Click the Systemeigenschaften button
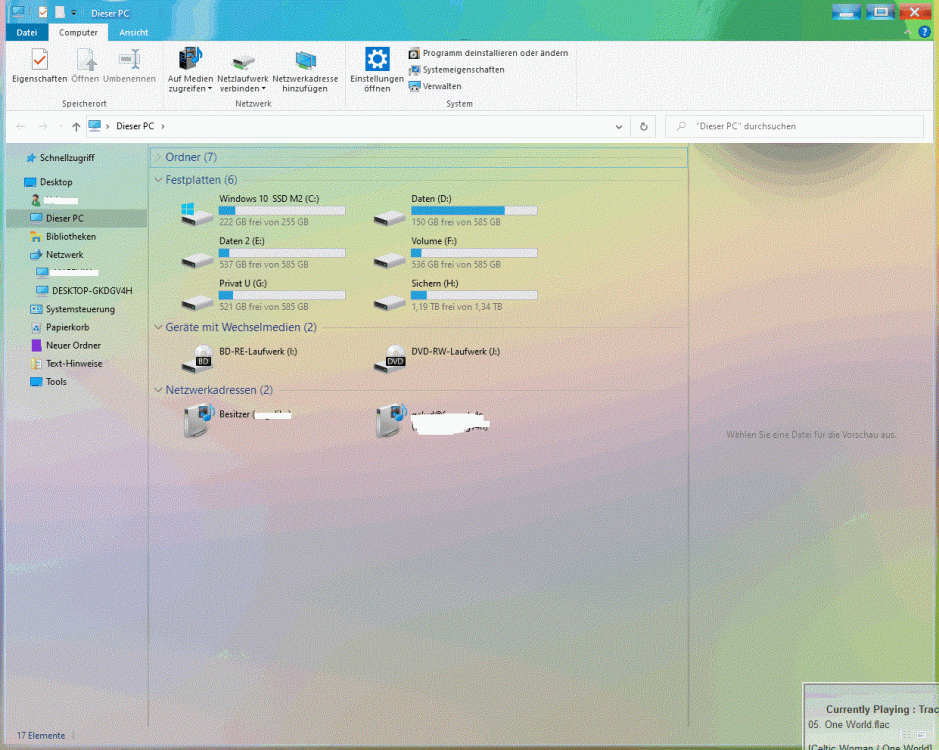939x750 pixels. pos(463,70)
